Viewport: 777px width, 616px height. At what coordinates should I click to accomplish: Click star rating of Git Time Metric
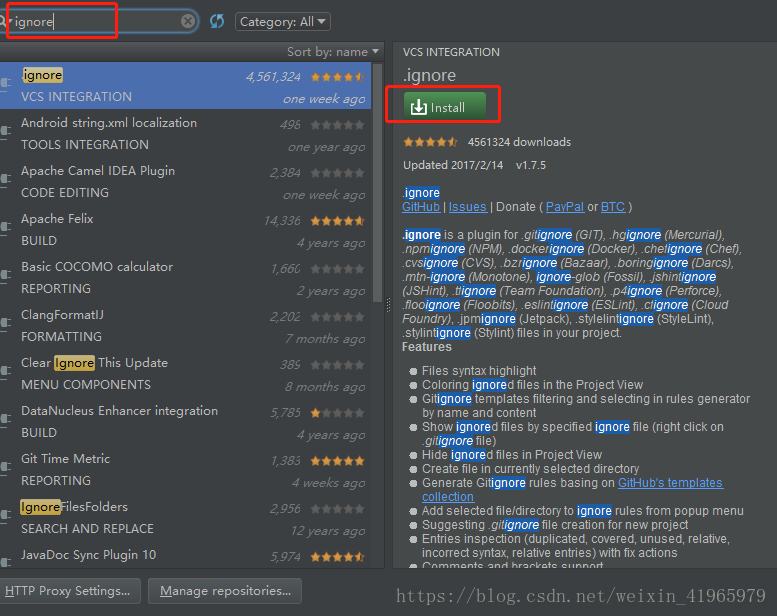pyautogui.click(x=337, y=461)
